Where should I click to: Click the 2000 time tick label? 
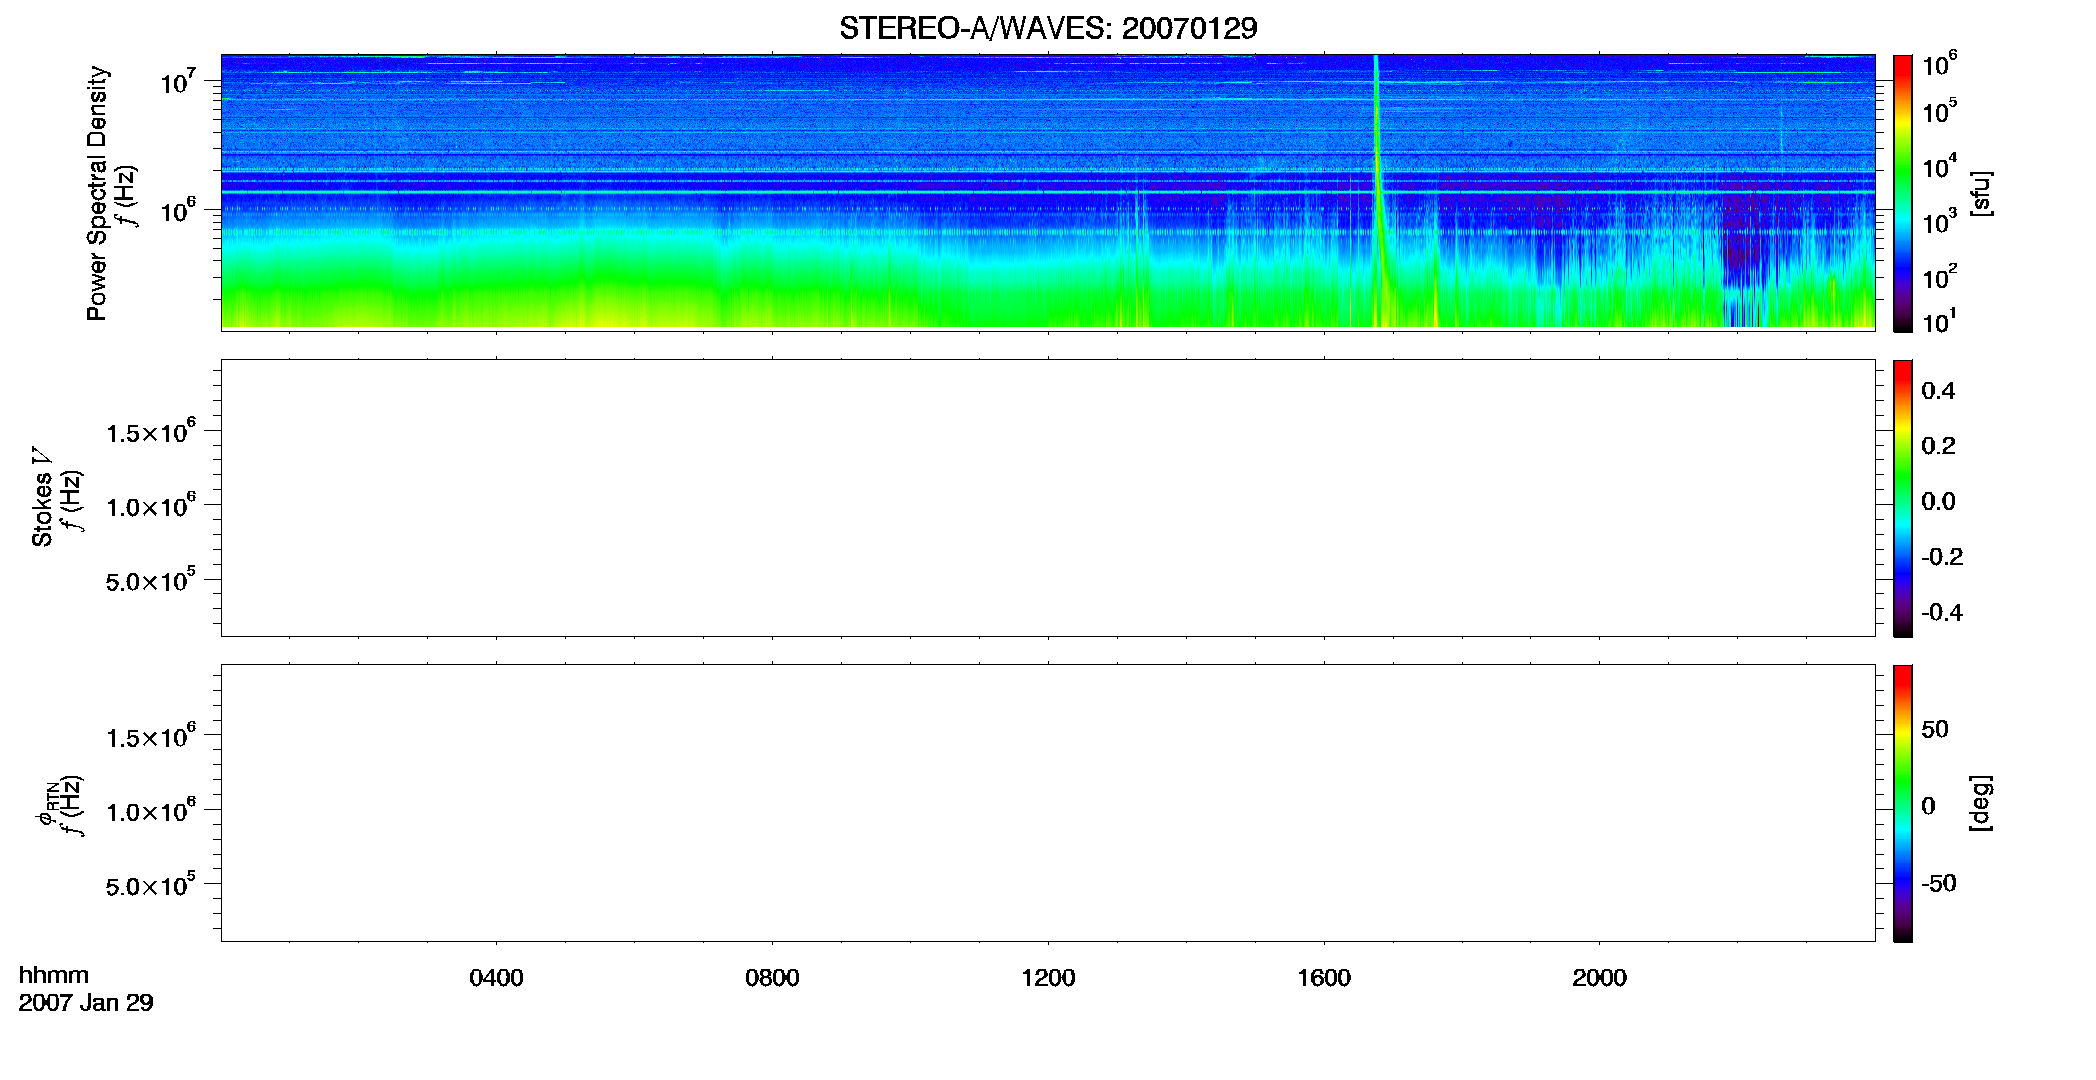click(x=1599, y=978)
